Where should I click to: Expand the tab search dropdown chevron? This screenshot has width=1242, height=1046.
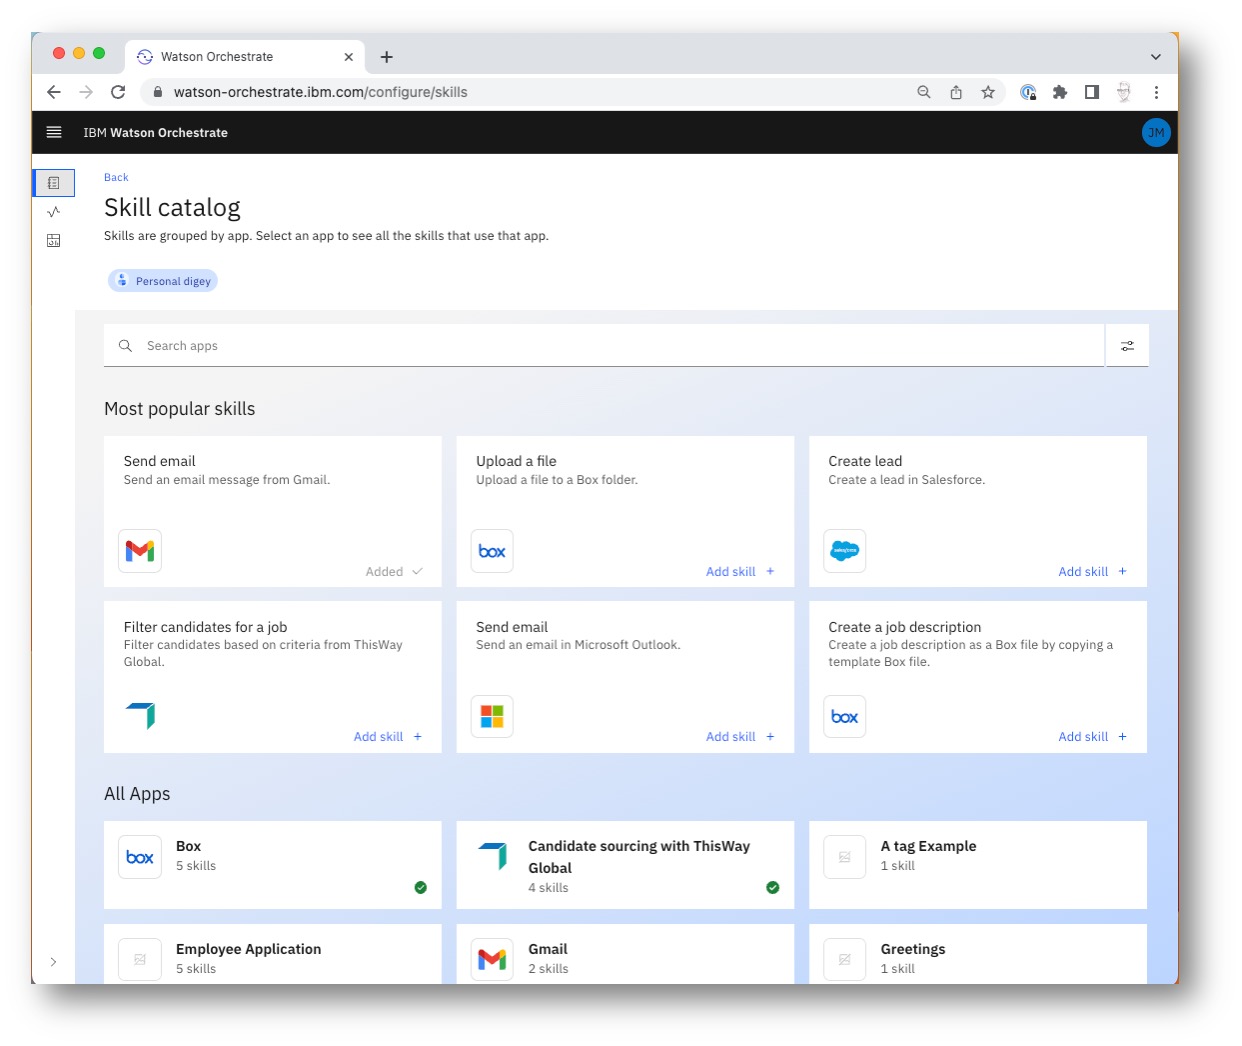(1155, 57)
